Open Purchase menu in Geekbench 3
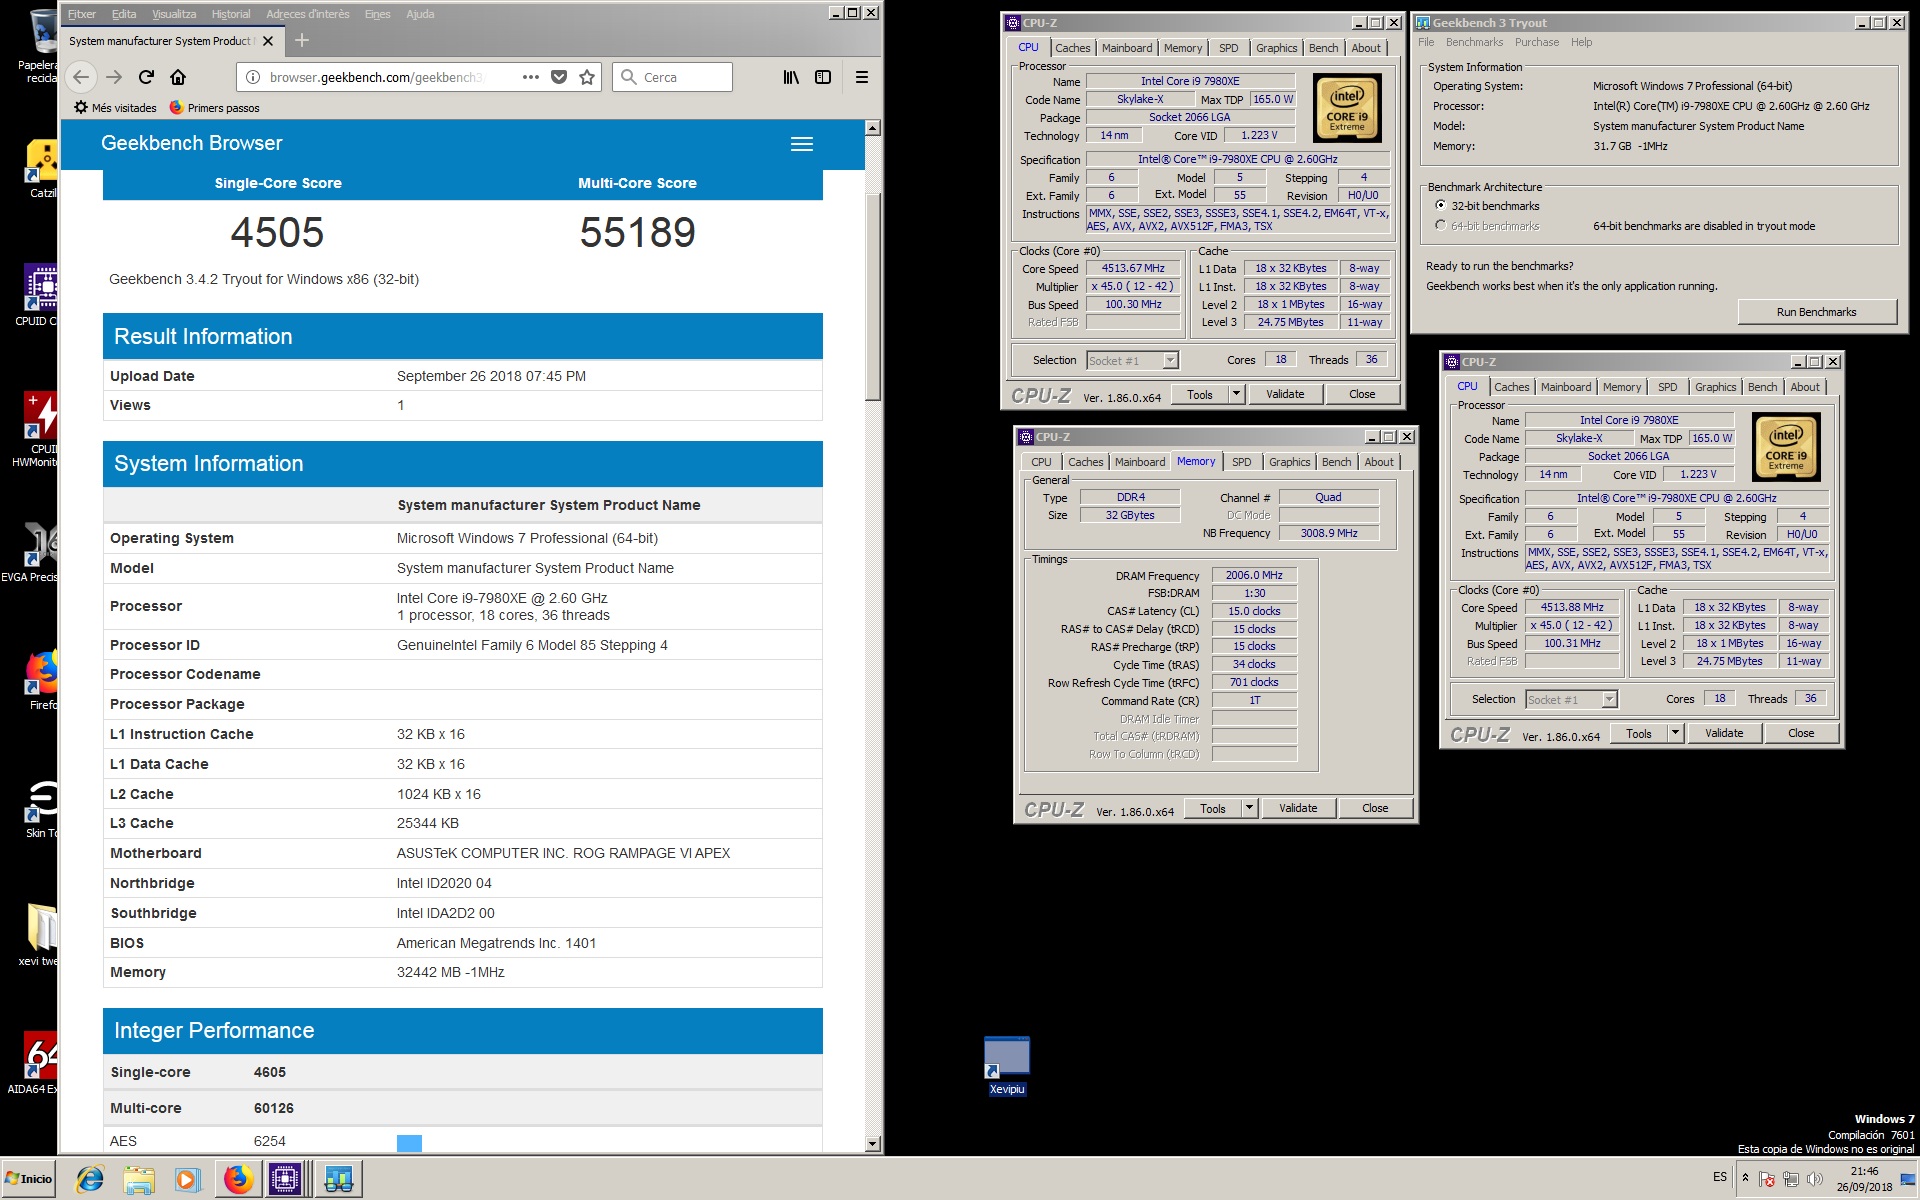Screen dimensions: 1920x1200 click(1537, 42)
